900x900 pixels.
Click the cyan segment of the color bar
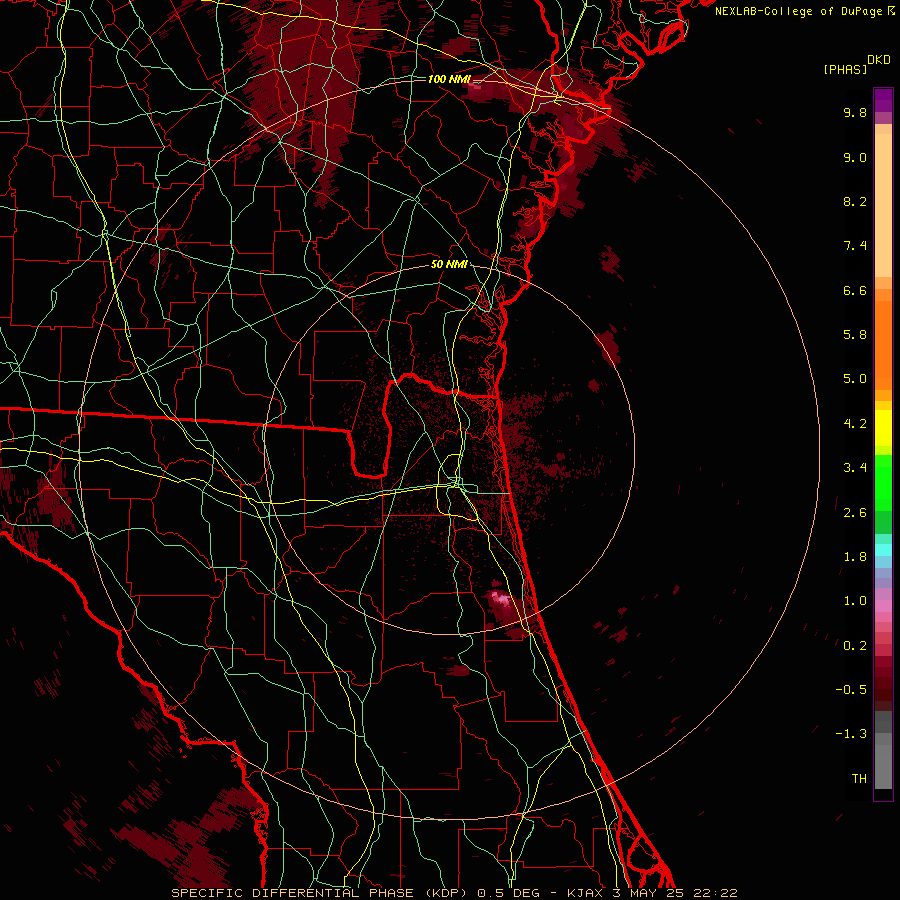tap(883, 550)
